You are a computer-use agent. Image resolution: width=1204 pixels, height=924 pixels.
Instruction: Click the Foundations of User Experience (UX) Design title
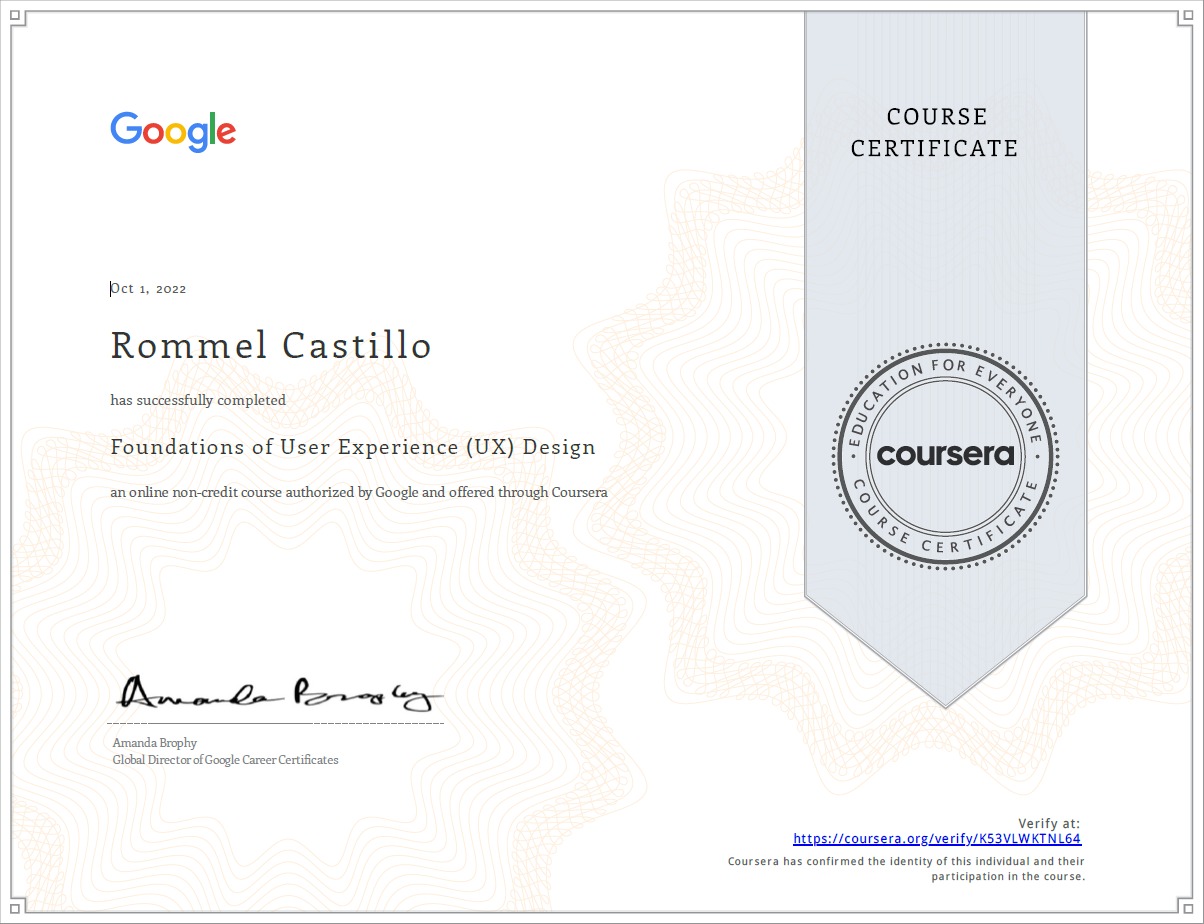353,447
